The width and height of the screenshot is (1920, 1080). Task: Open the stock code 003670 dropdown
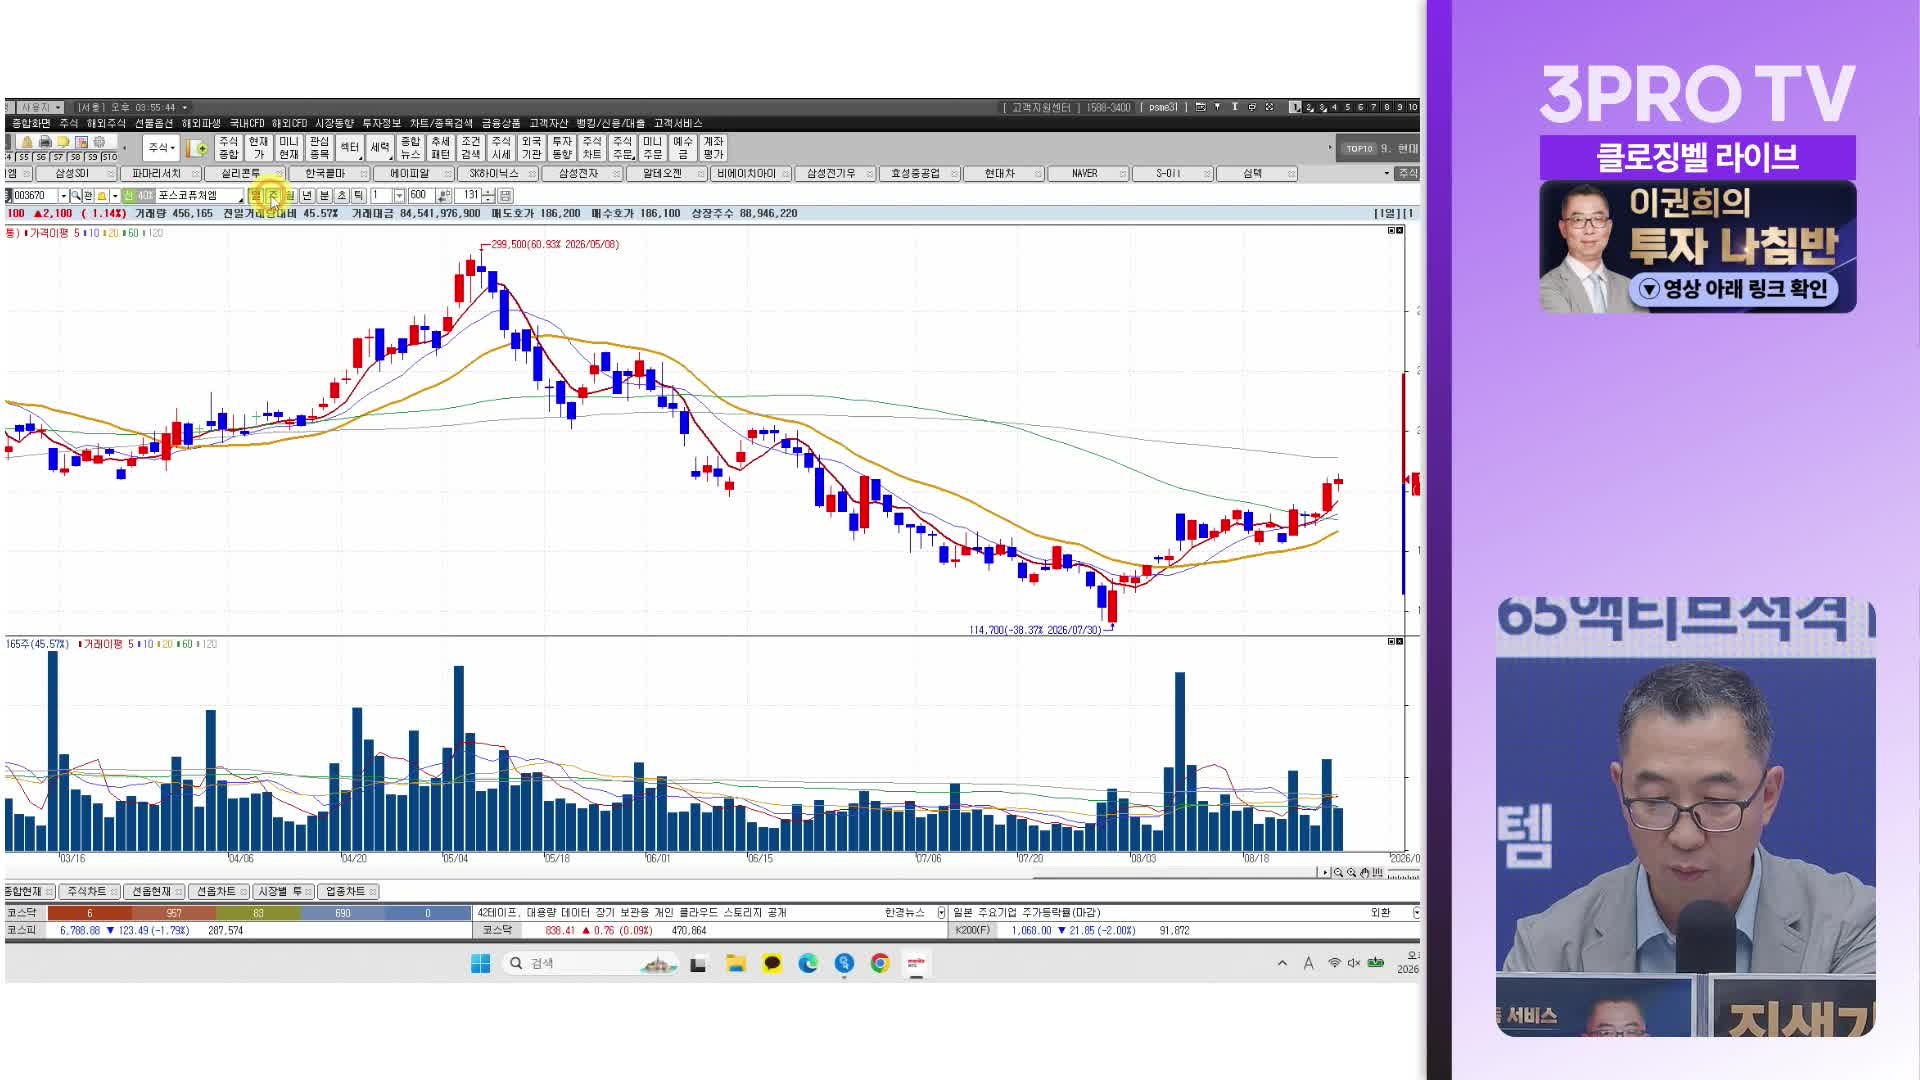(x=63, y=195)
